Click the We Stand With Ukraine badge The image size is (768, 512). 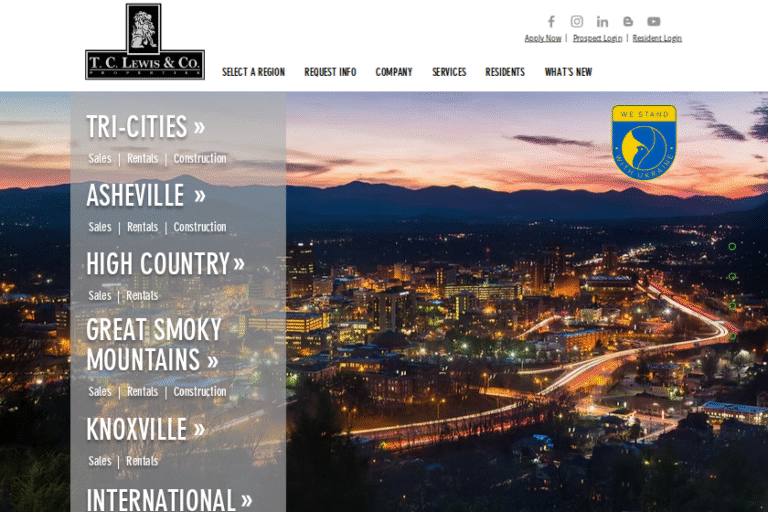click(644, 141)
